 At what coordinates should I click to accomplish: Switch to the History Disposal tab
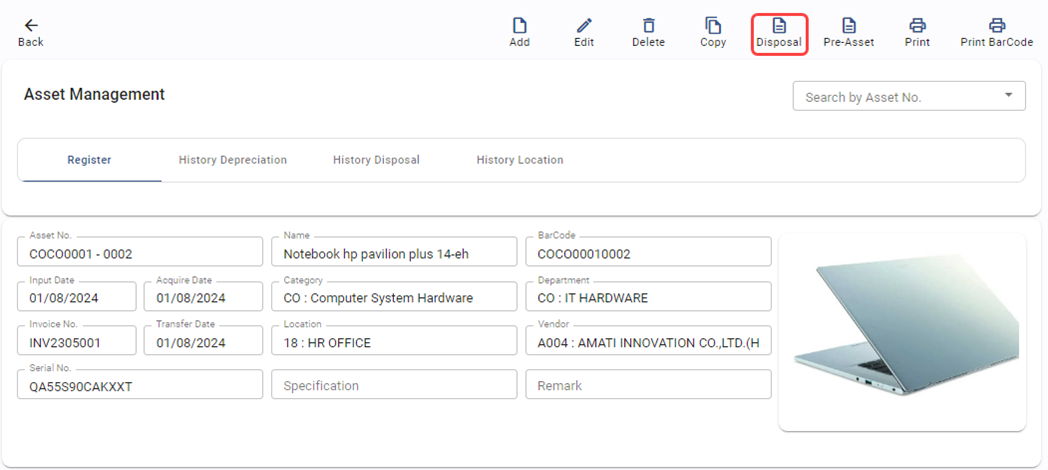376,160
